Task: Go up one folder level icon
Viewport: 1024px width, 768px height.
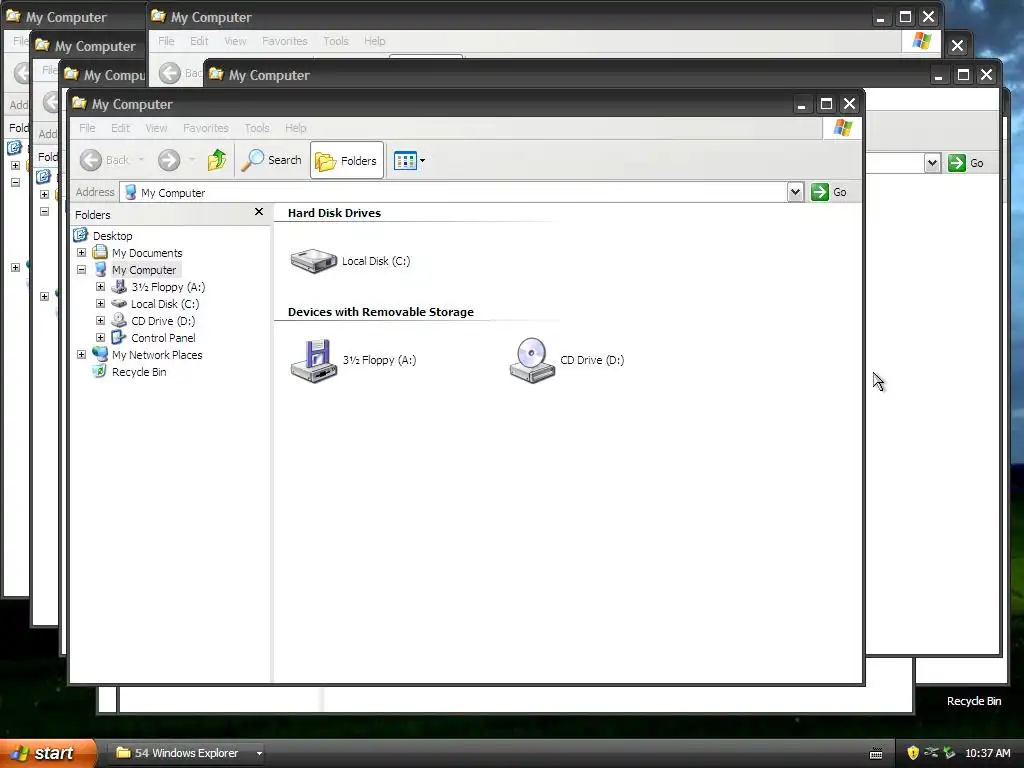Action: [217, 160]
